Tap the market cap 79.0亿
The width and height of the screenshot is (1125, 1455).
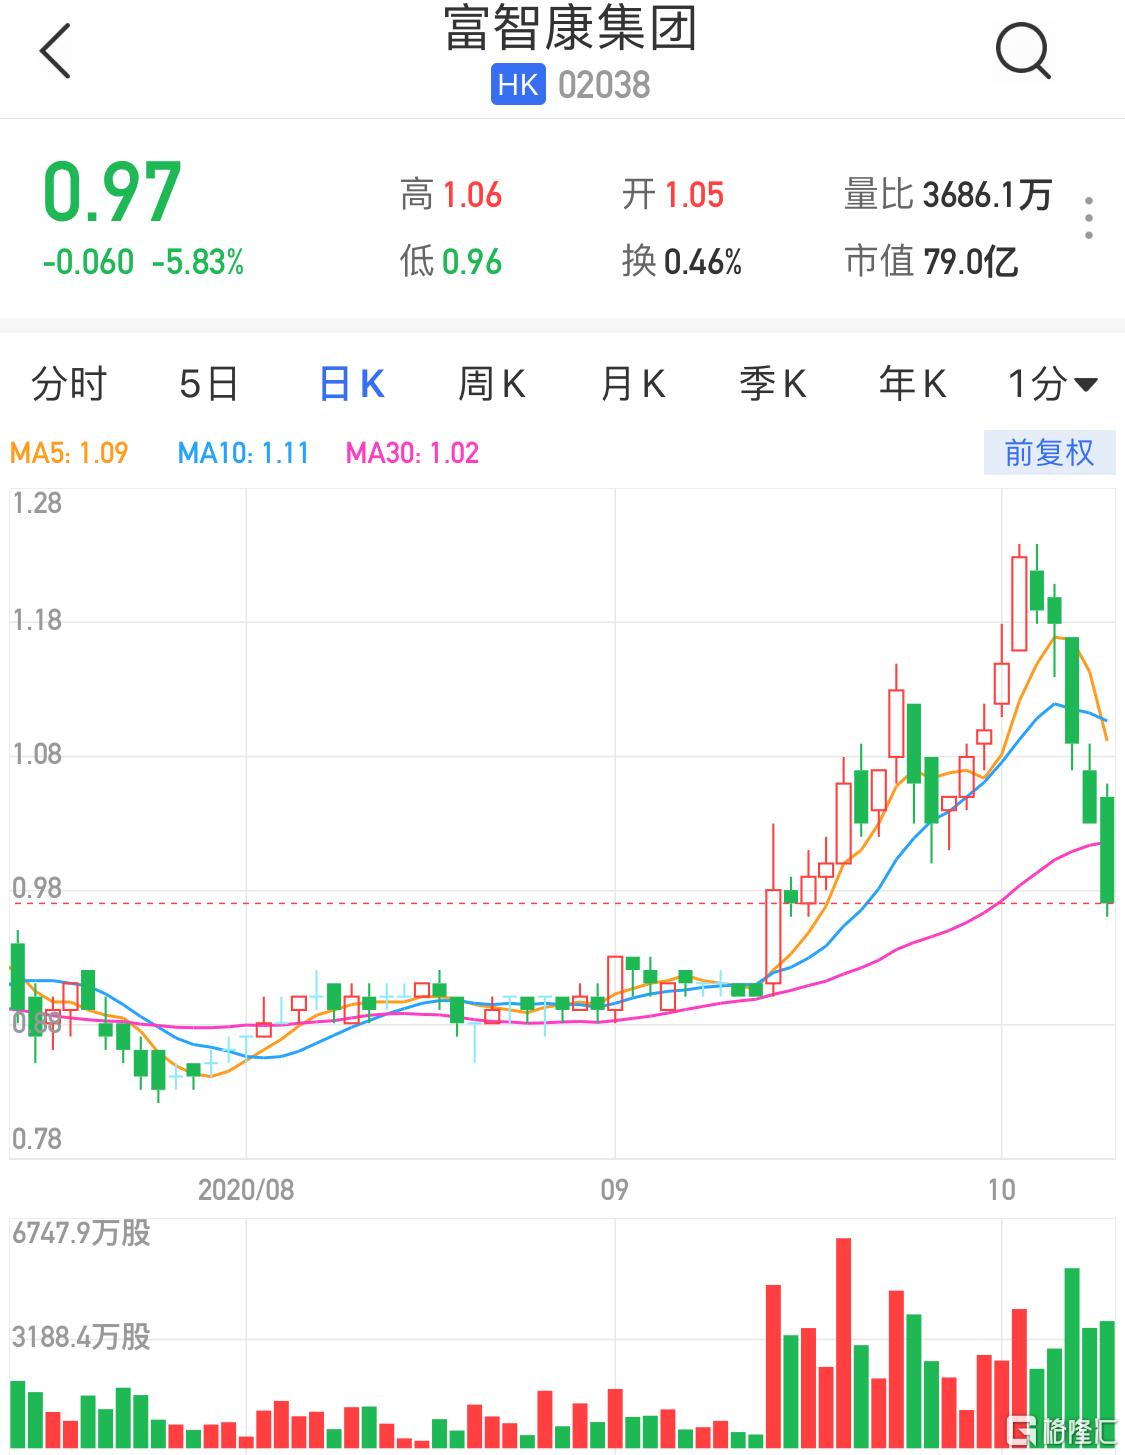coord(971,262)
